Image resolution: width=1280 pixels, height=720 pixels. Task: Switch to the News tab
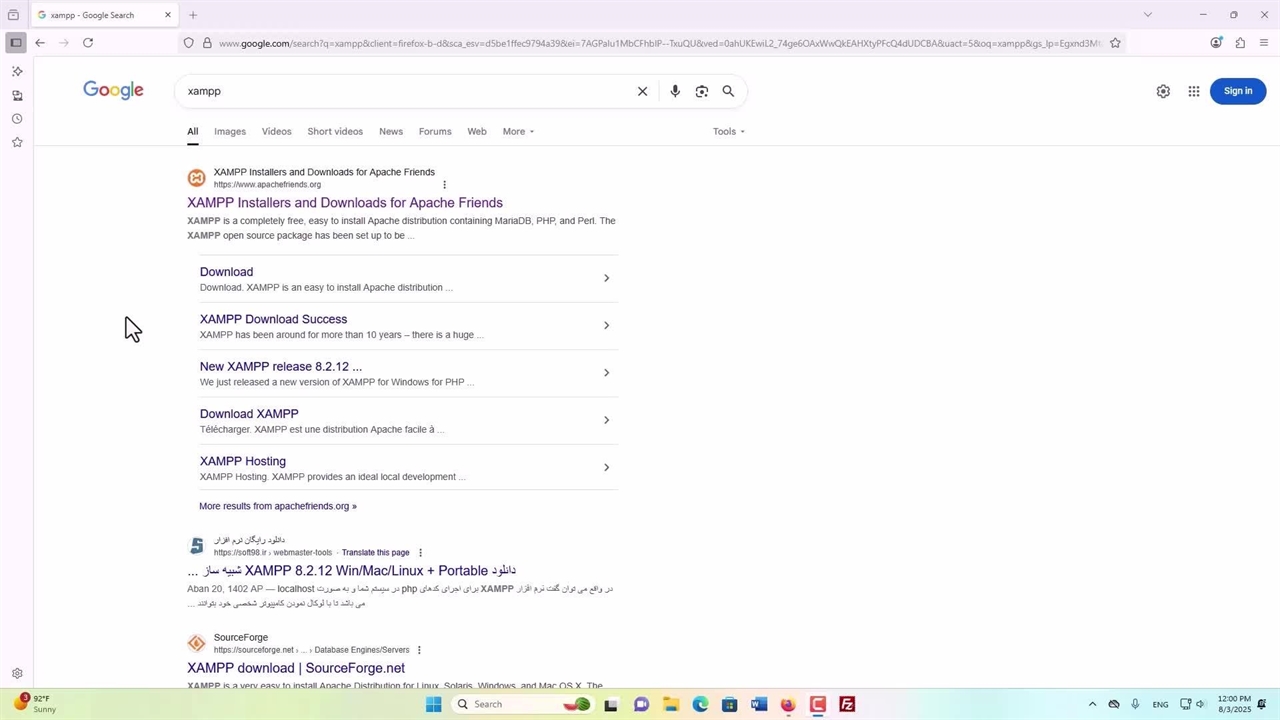[x=391, y=132]
